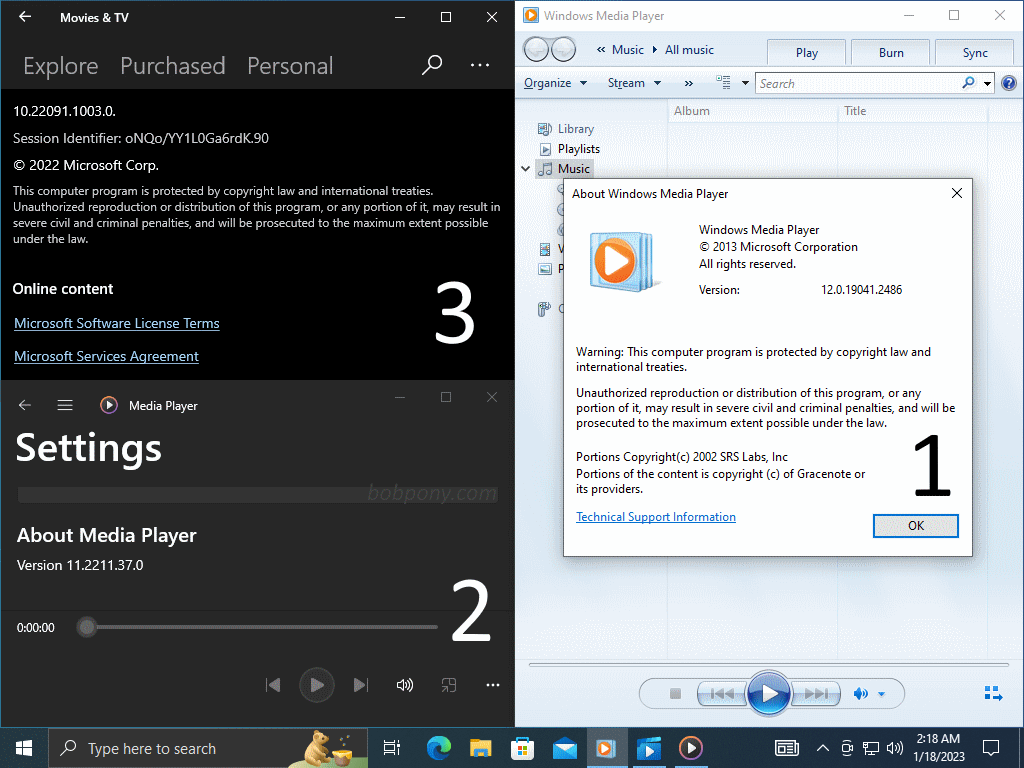Open notification center
1024x768 pixels.
[991, 748]
